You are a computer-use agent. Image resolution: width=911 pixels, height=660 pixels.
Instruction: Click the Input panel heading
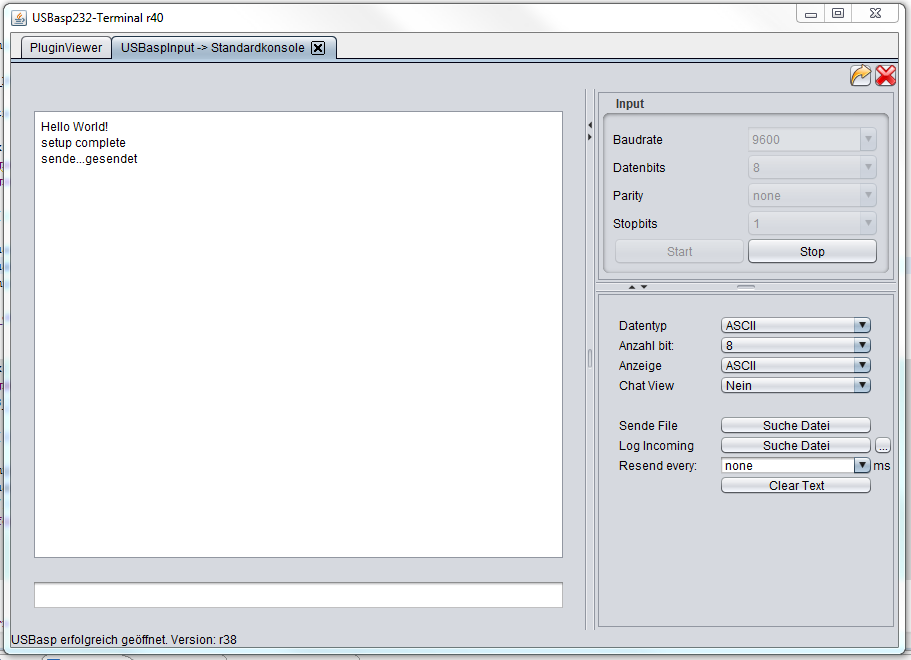(x=630, y=103)
